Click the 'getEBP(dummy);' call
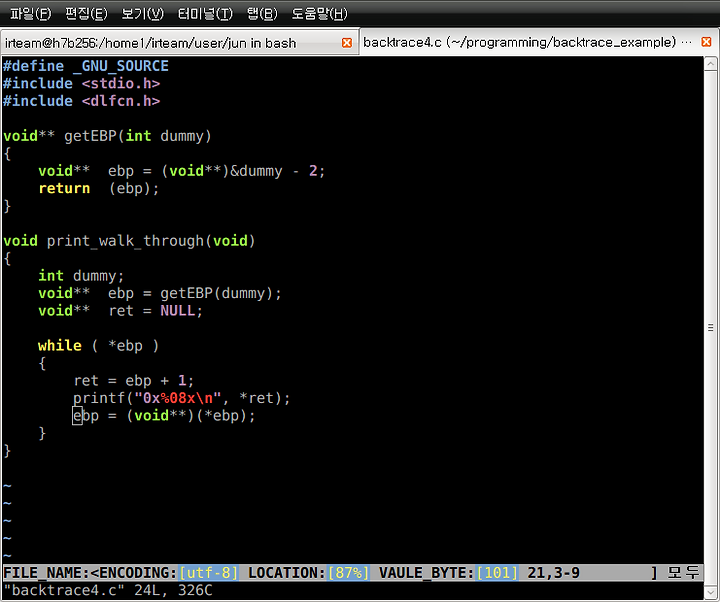 [220, 293]
